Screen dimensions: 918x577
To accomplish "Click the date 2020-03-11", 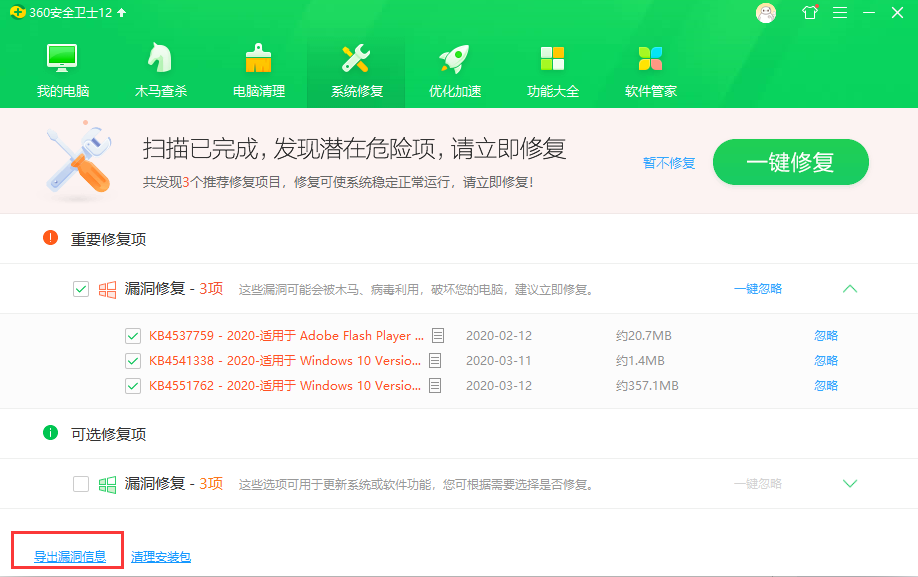I will [499, 361].
